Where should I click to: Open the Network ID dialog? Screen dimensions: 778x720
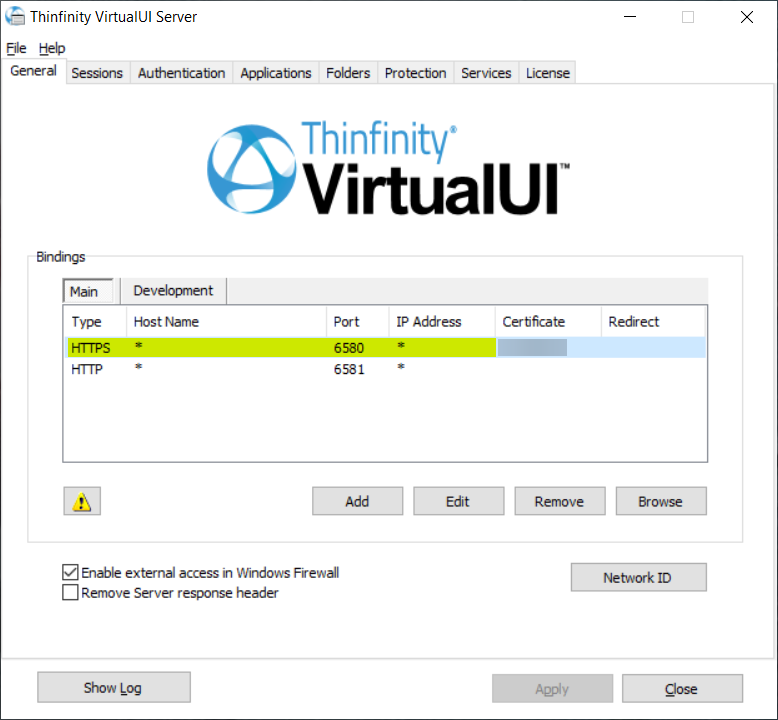pyautogui.click(x=639, y=577)
